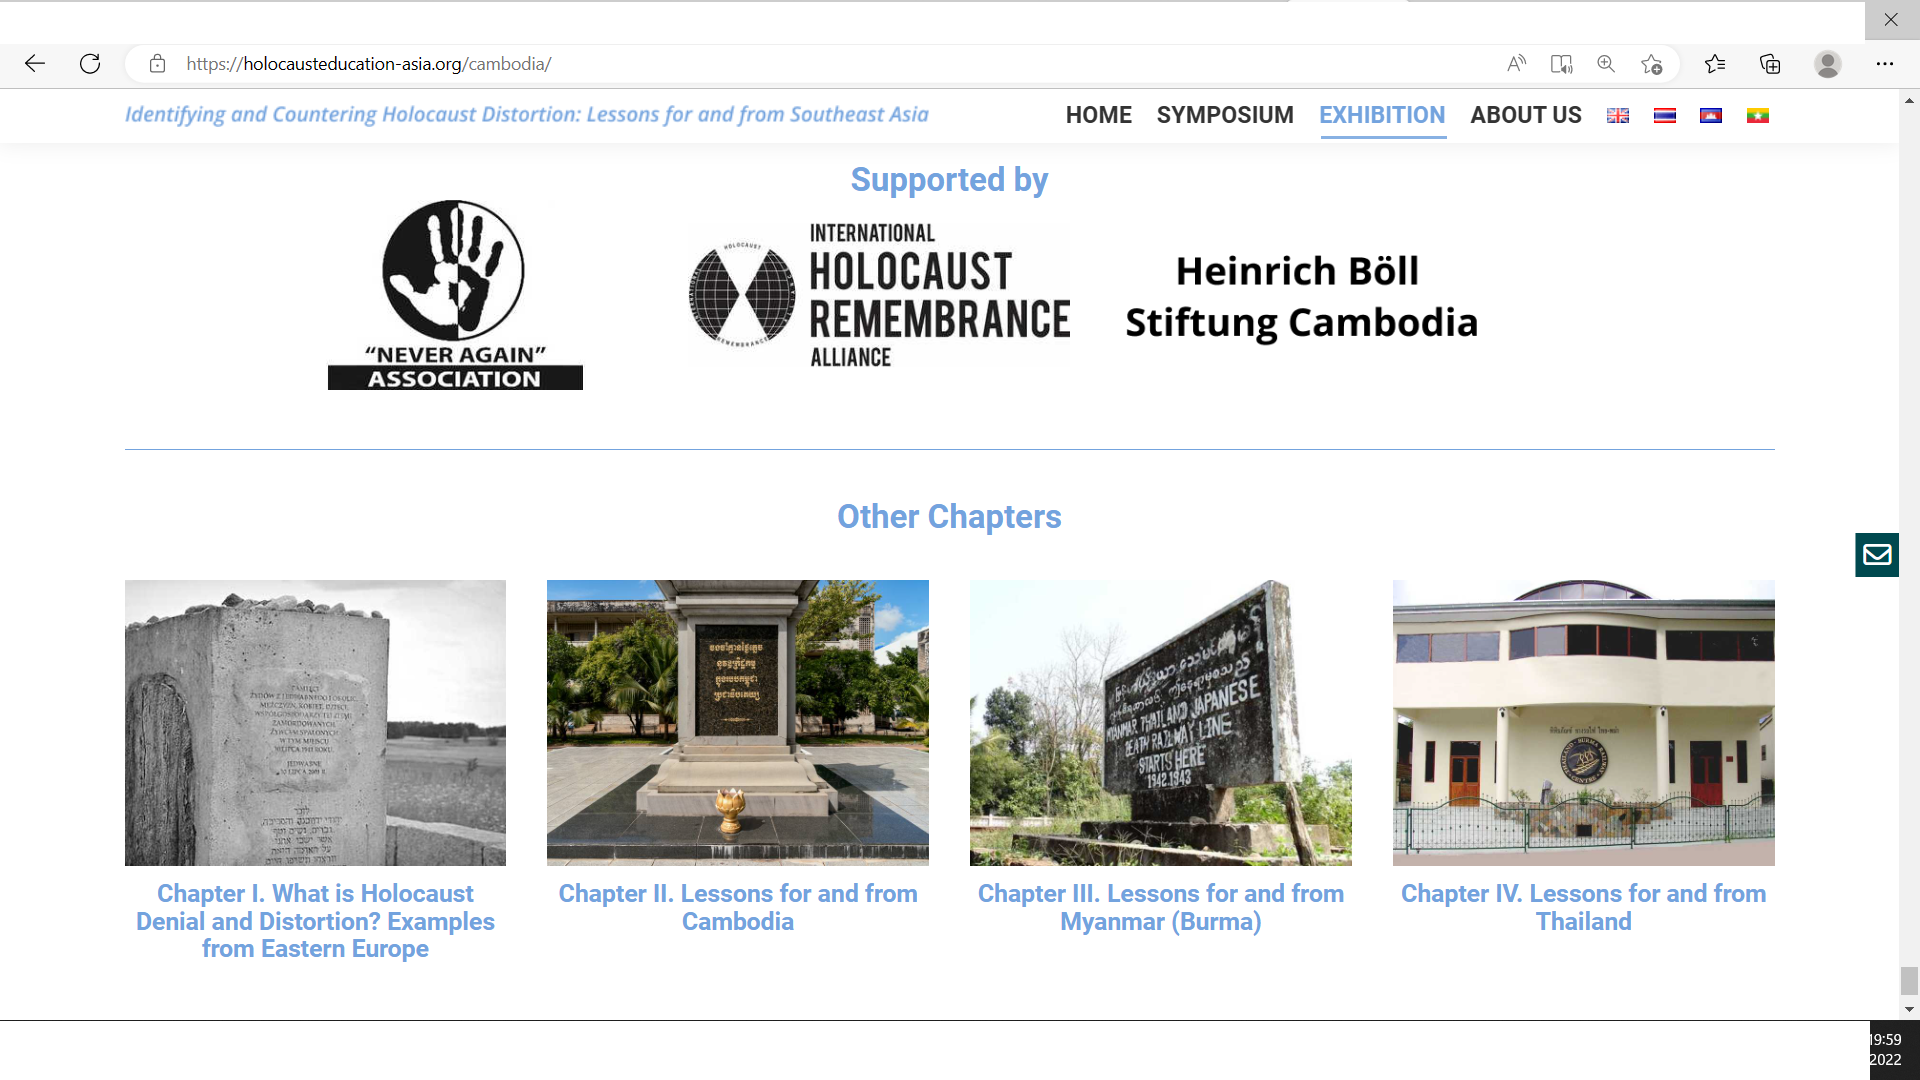
Task: Open the HOME menu item
Action: click(1098, 115)
